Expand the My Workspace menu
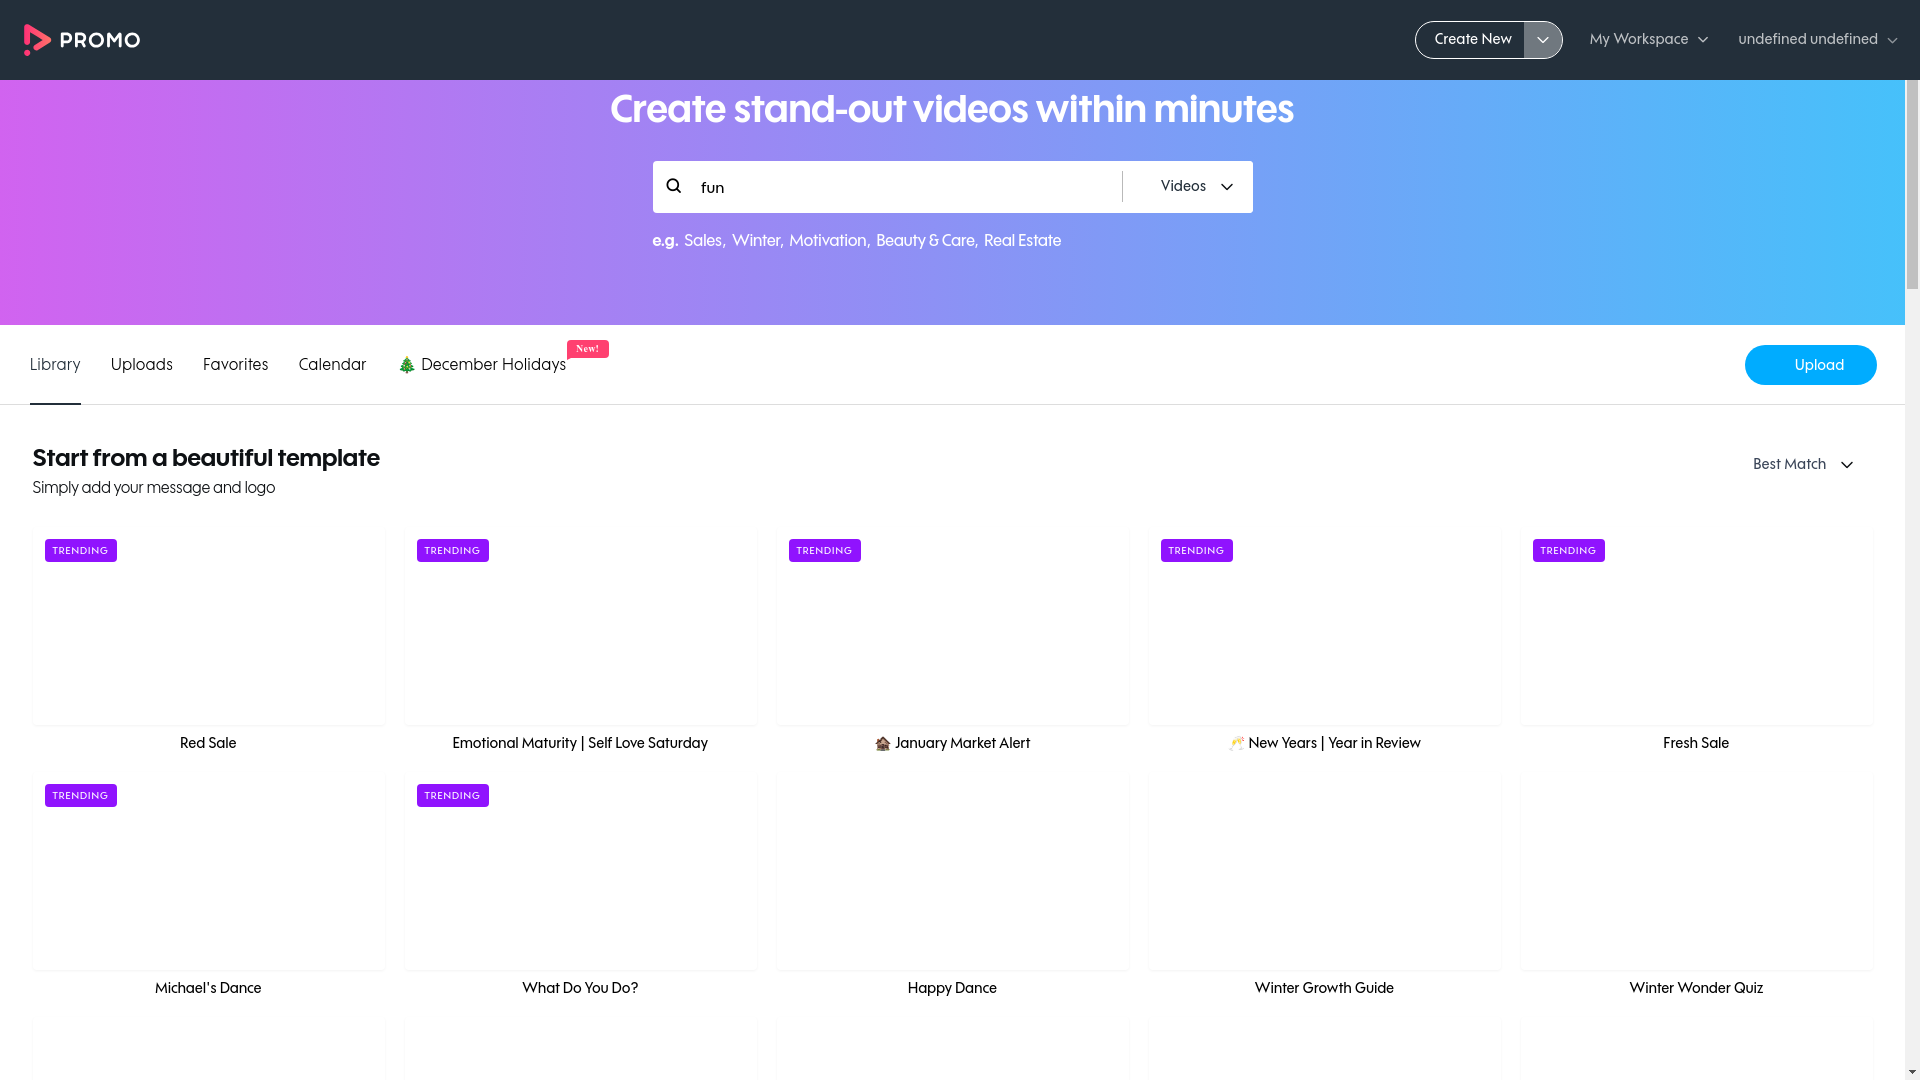Screen dimensions: 1920x1080 coord(1649,40)
